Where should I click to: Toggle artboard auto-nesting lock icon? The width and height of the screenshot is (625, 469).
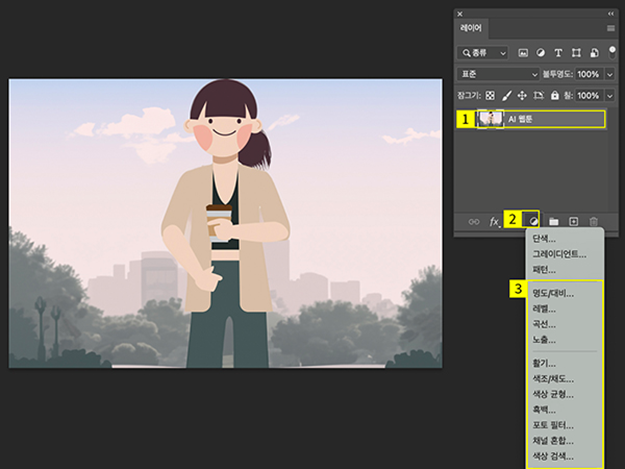[538, 96]
